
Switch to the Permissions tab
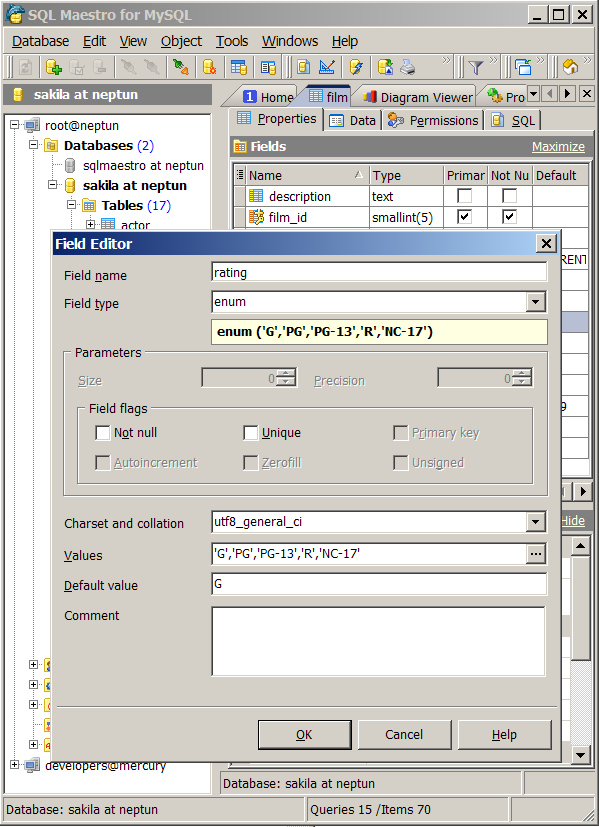click(433, 121)
